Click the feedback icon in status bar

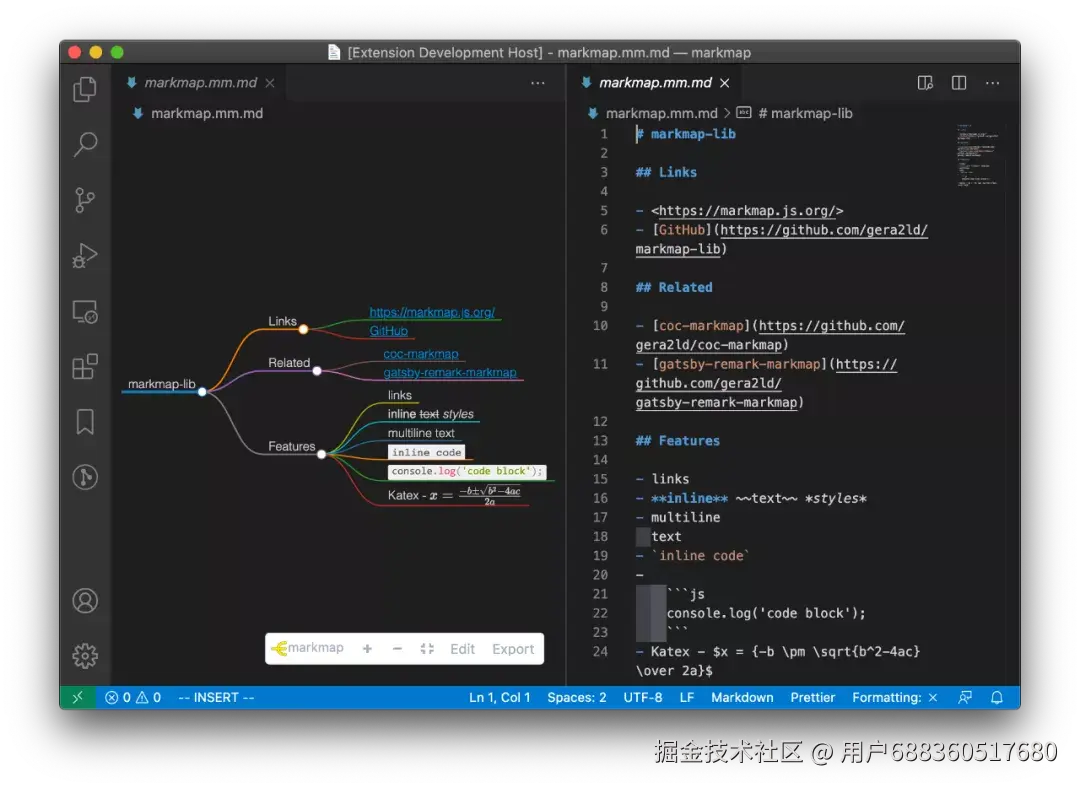point(965,697)
